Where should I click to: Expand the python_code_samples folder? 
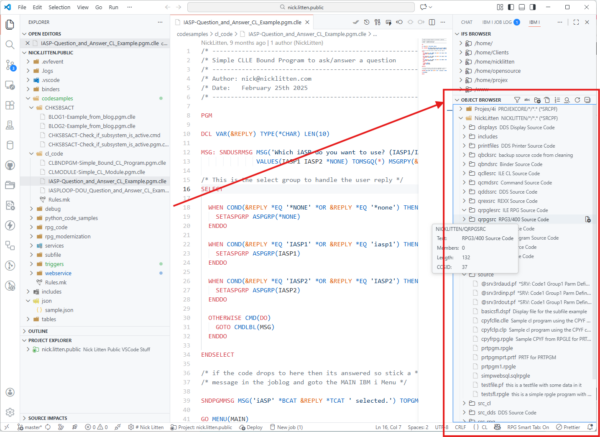(x=32, y=218)
